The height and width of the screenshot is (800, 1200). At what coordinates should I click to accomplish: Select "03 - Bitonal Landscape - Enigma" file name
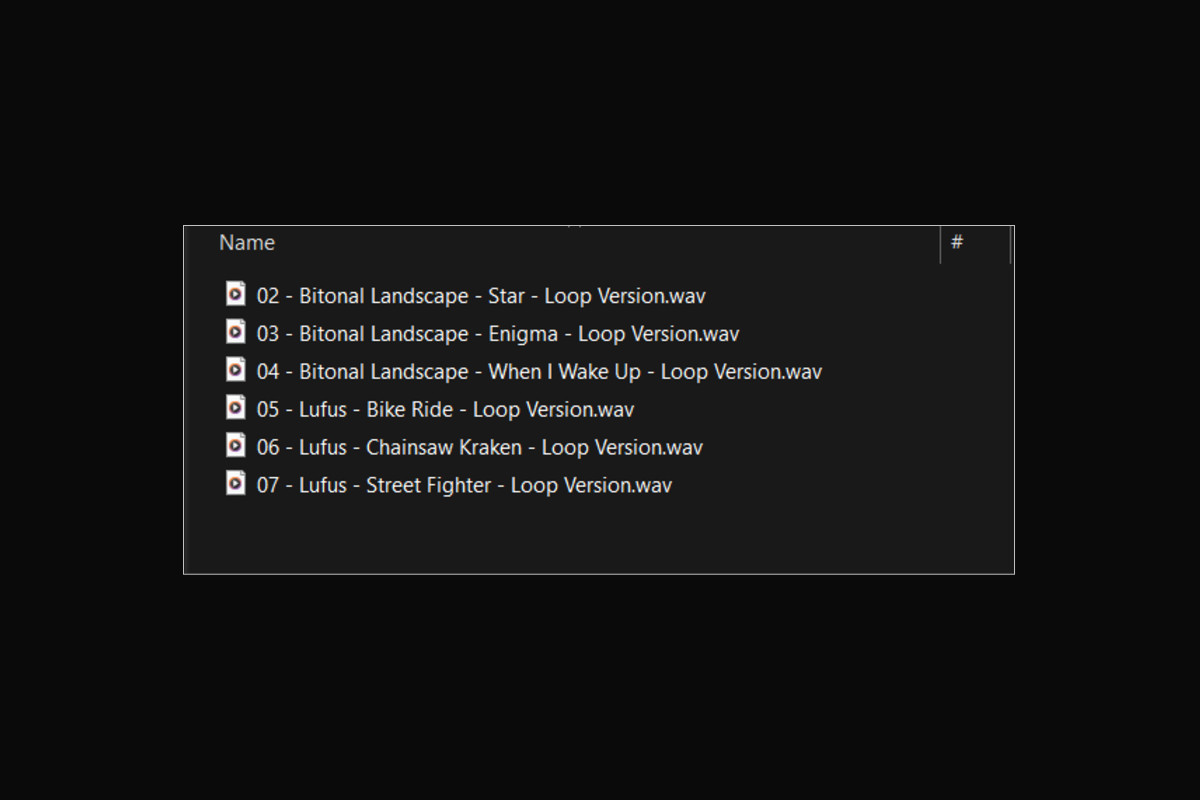click(498, 334)
